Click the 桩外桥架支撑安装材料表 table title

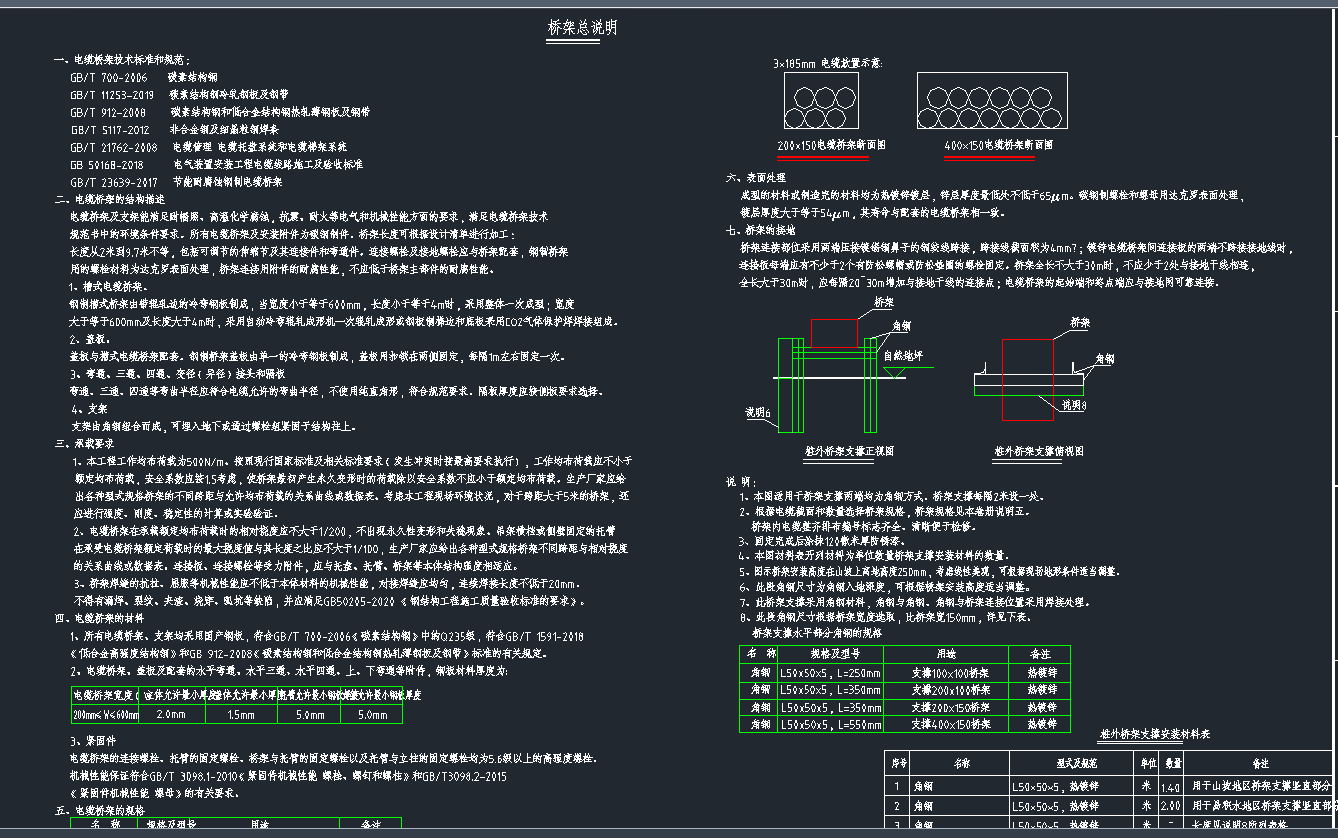click(1155, 734)
